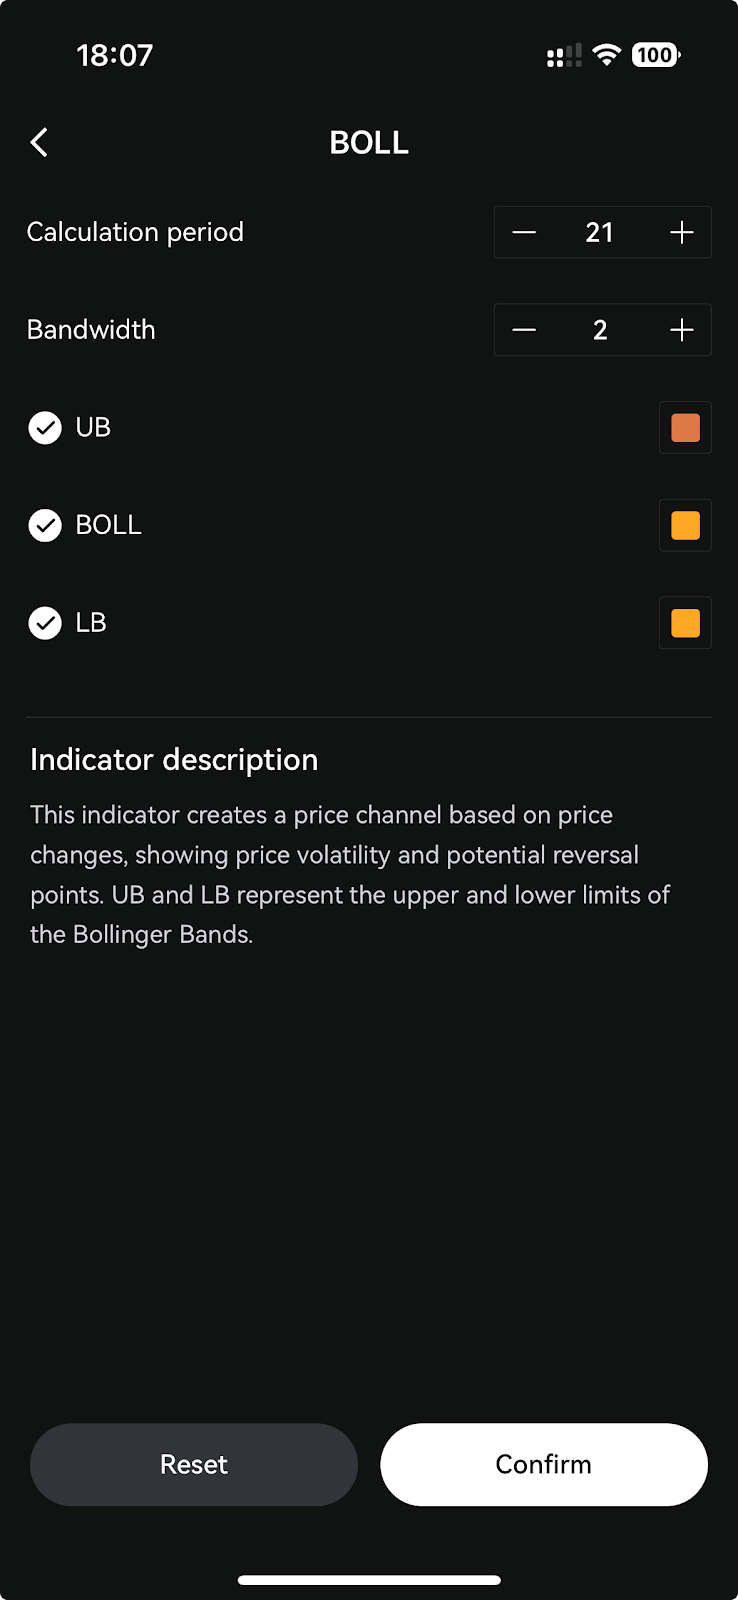Uncheck the BOLL line checkbox
Viewport: 738px width, 1600px height.
tap(45, 525)
